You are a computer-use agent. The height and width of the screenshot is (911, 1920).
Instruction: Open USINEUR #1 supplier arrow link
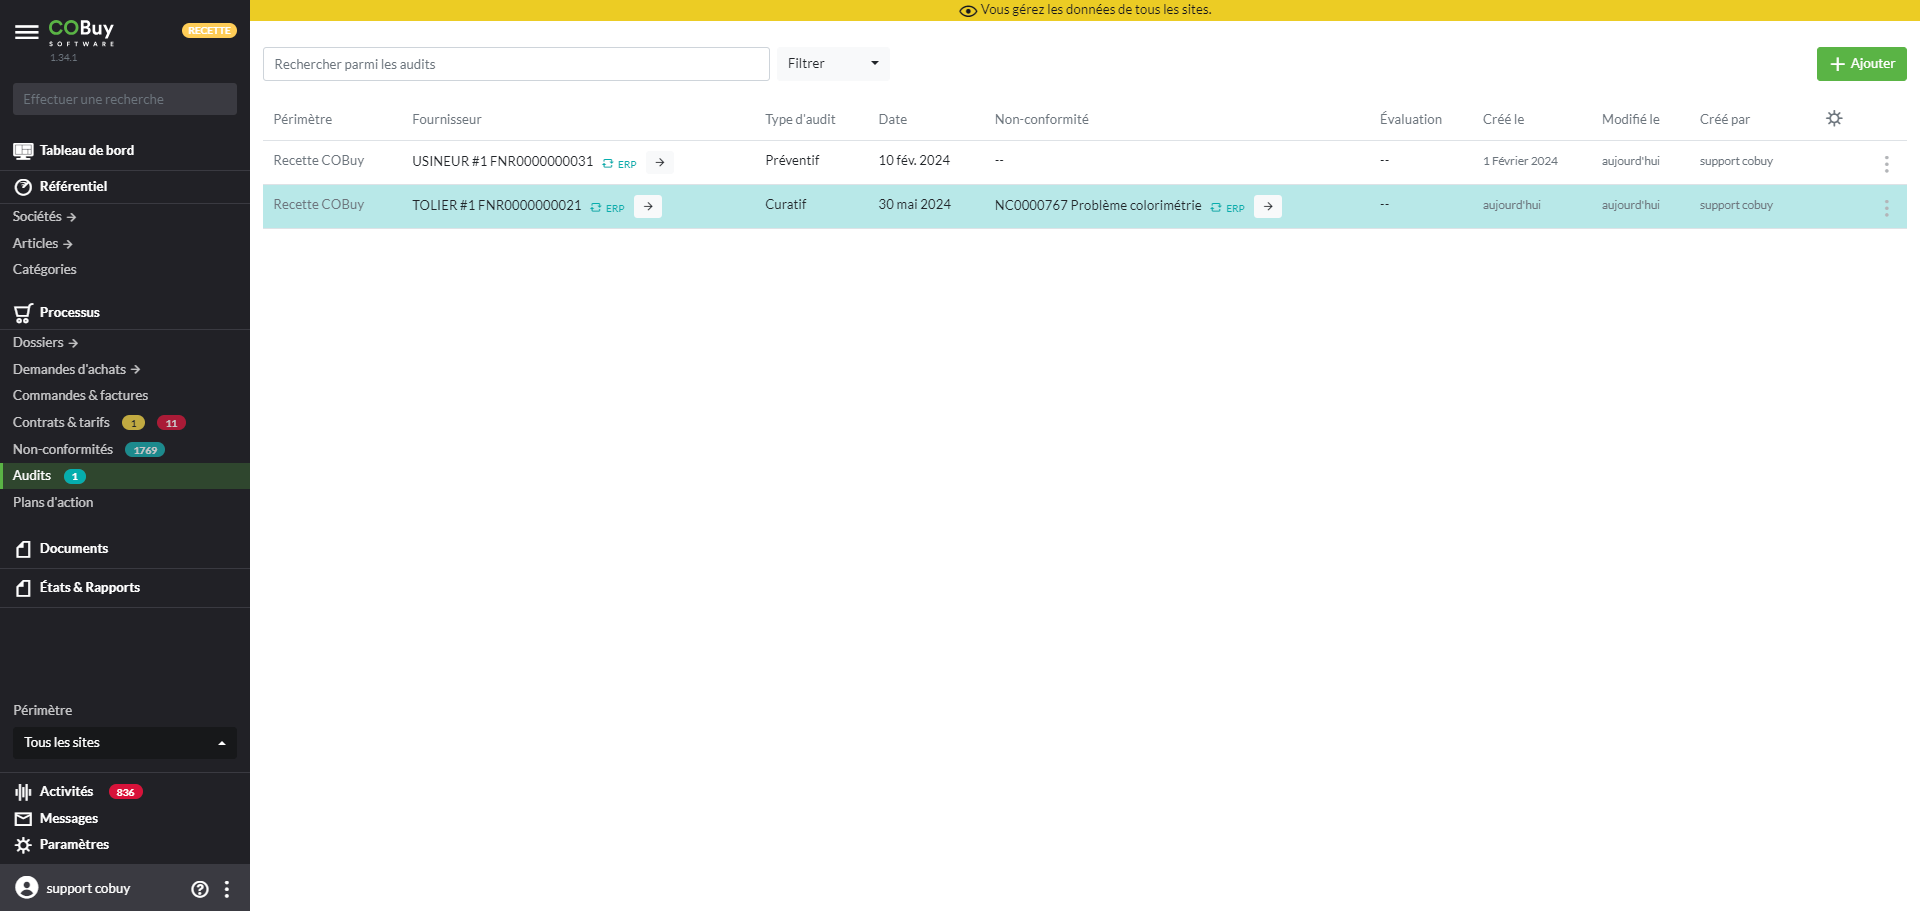660,162
